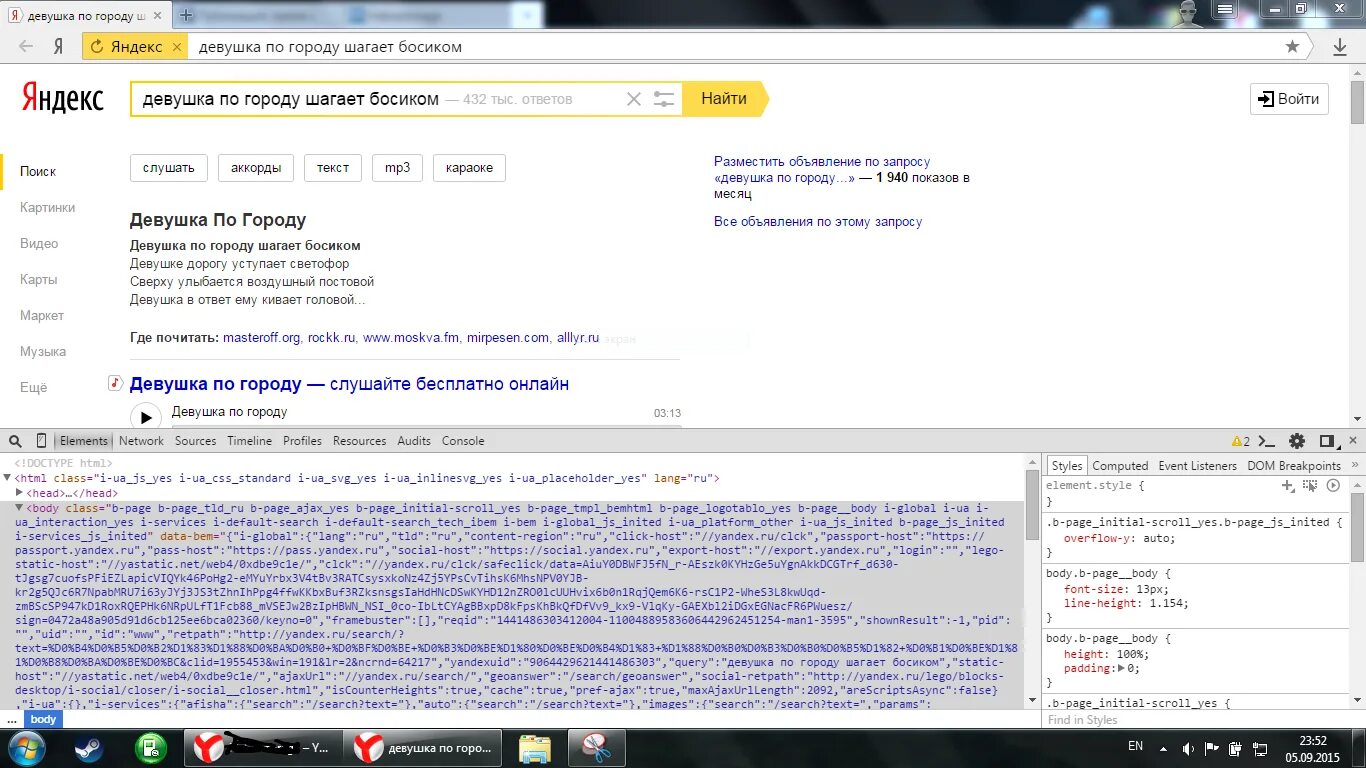The width and height of the screenshot is (1366, 768).
Task: Open Карты in Yandex sidebar
Action: [39, 280]
